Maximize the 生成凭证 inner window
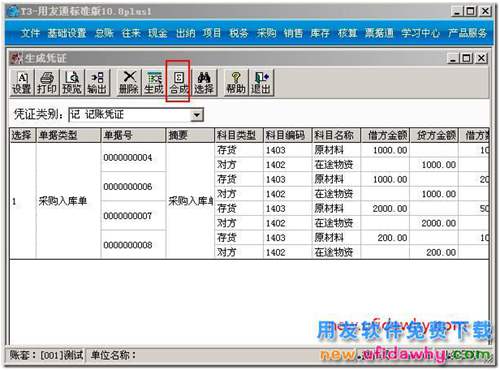Viewport: 500px width, 370px height. click(x=466, y=58)
